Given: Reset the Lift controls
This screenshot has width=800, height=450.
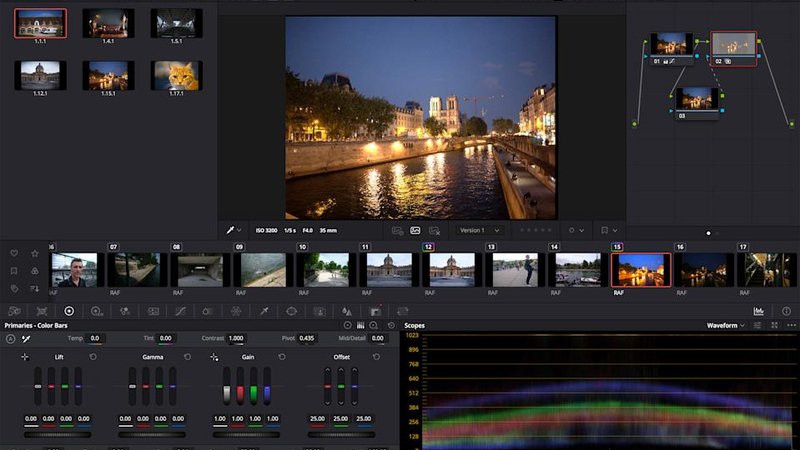Looking at the screenshot, I should 93,357.
